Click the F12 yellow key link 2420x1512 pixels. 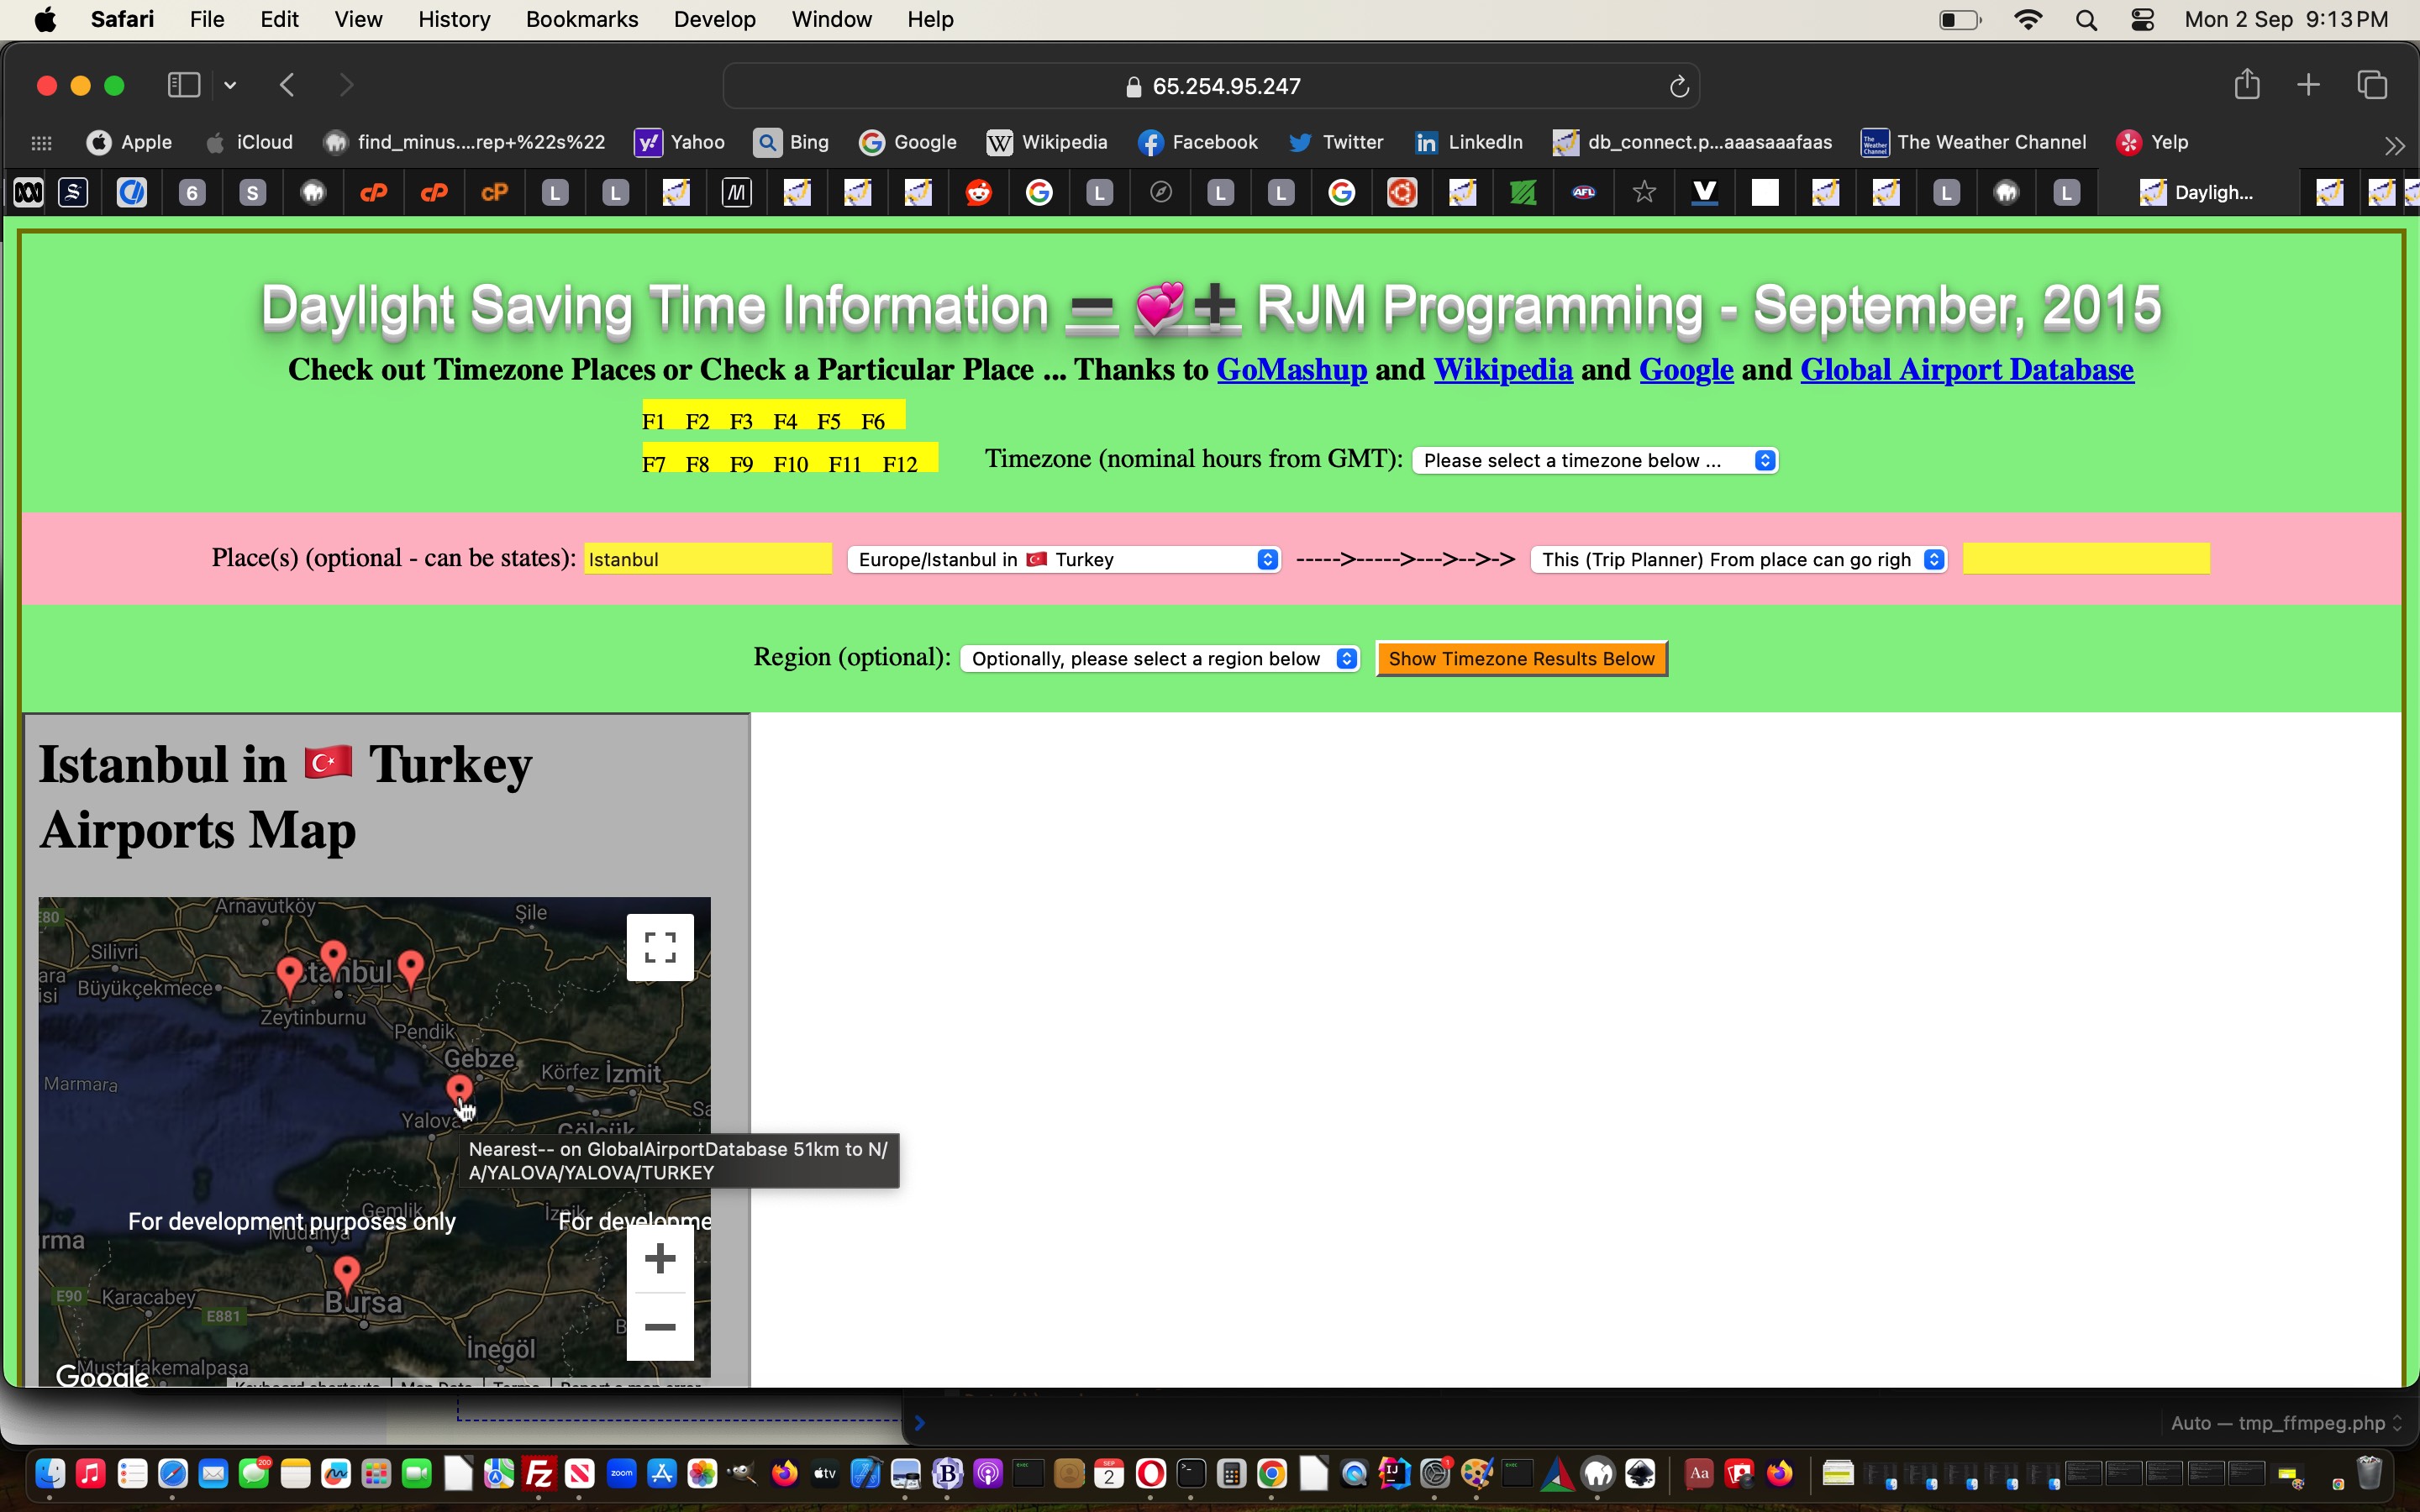pos(900,464)
